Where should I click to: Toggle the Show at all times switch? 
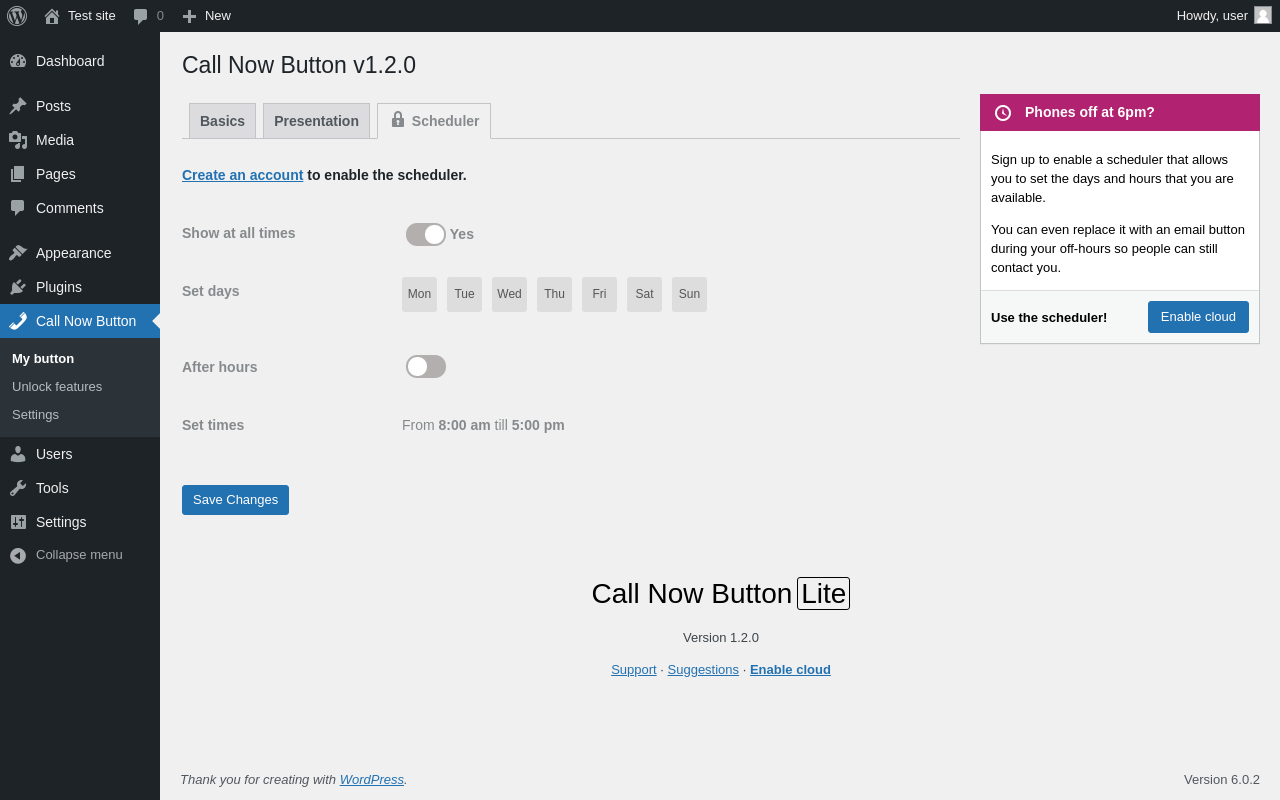pyautogui.click(x=426, y=234)
